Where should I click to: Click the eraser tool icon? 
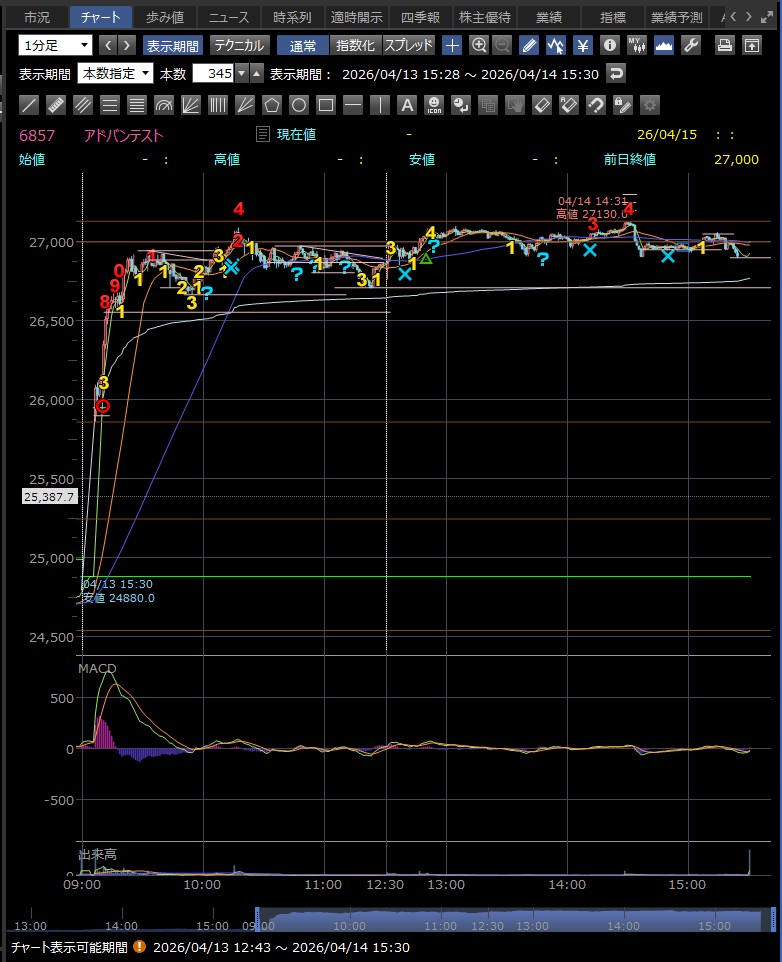(541, 105)
